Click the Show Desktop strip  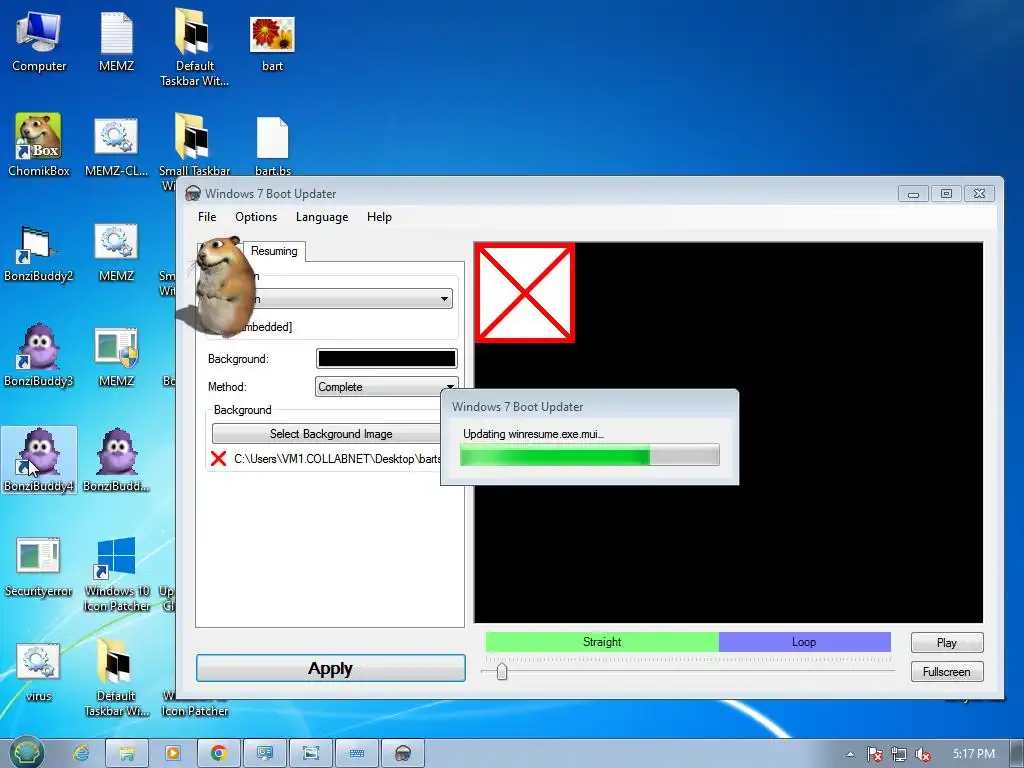1018,754
